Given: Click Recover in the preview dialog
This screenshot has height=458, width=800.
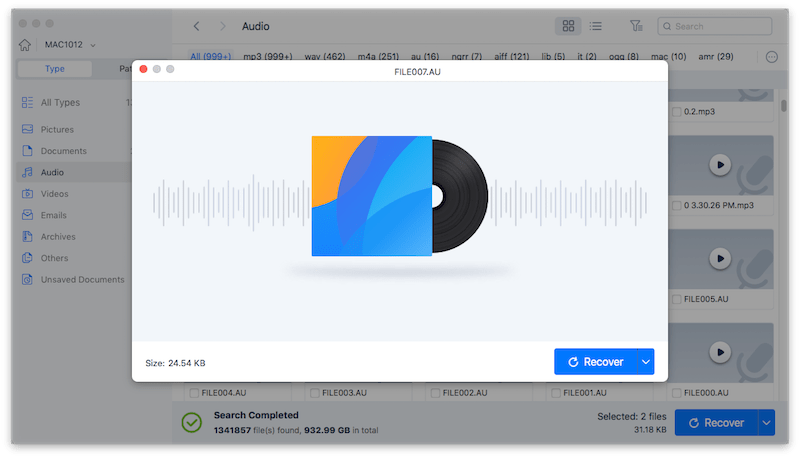Looking at the screenshot, I should pos(595,362).
